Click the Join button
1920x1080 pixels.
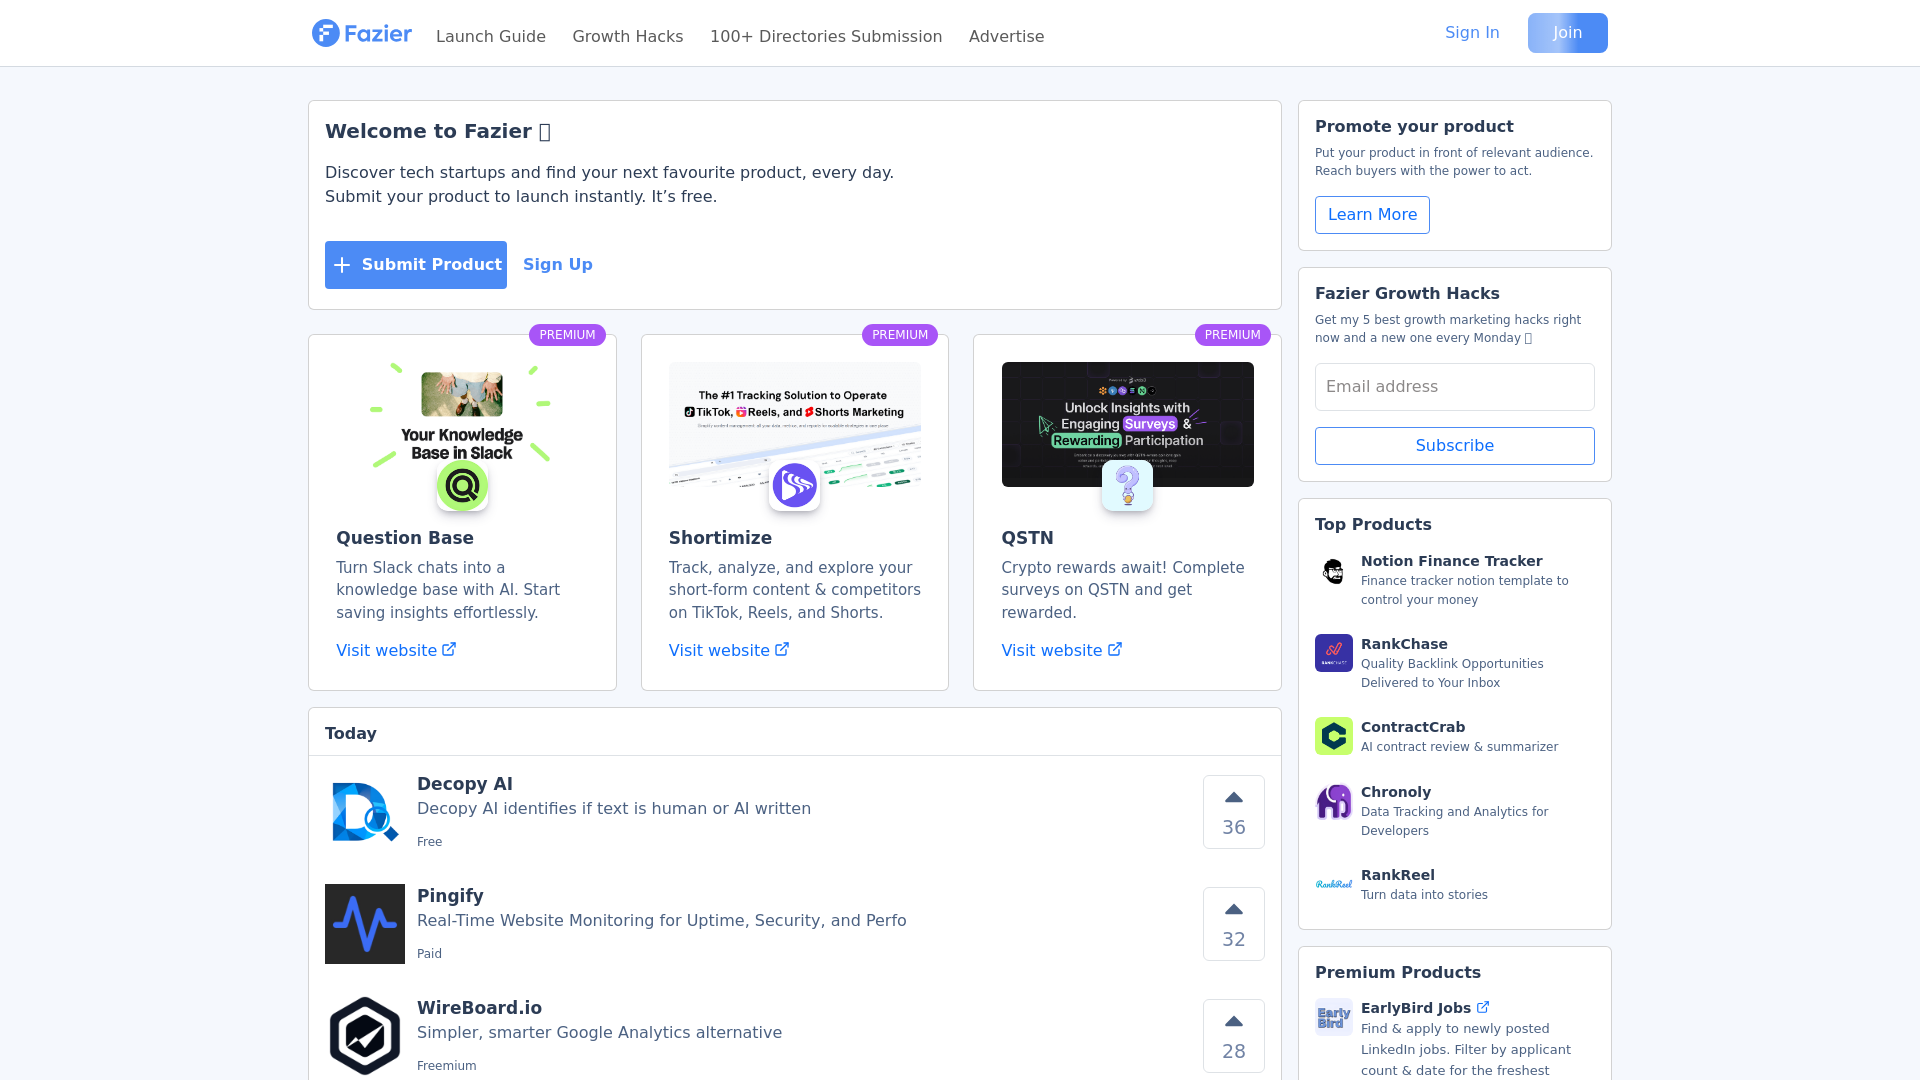[1567, 33]
